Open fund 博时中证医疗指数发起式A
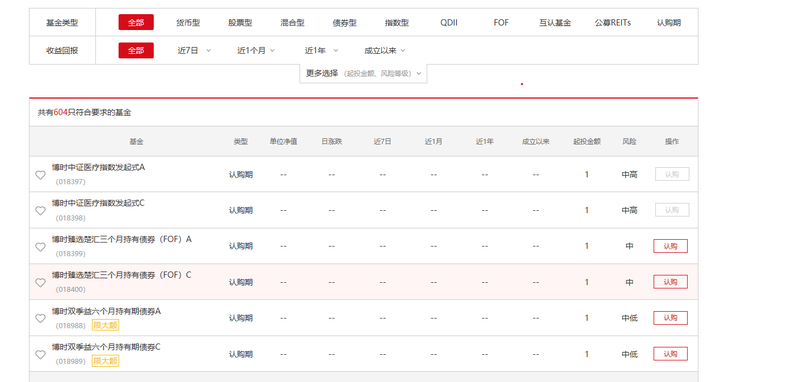Image resolution: width=800 pixels, height=382 pixels. 98,167
